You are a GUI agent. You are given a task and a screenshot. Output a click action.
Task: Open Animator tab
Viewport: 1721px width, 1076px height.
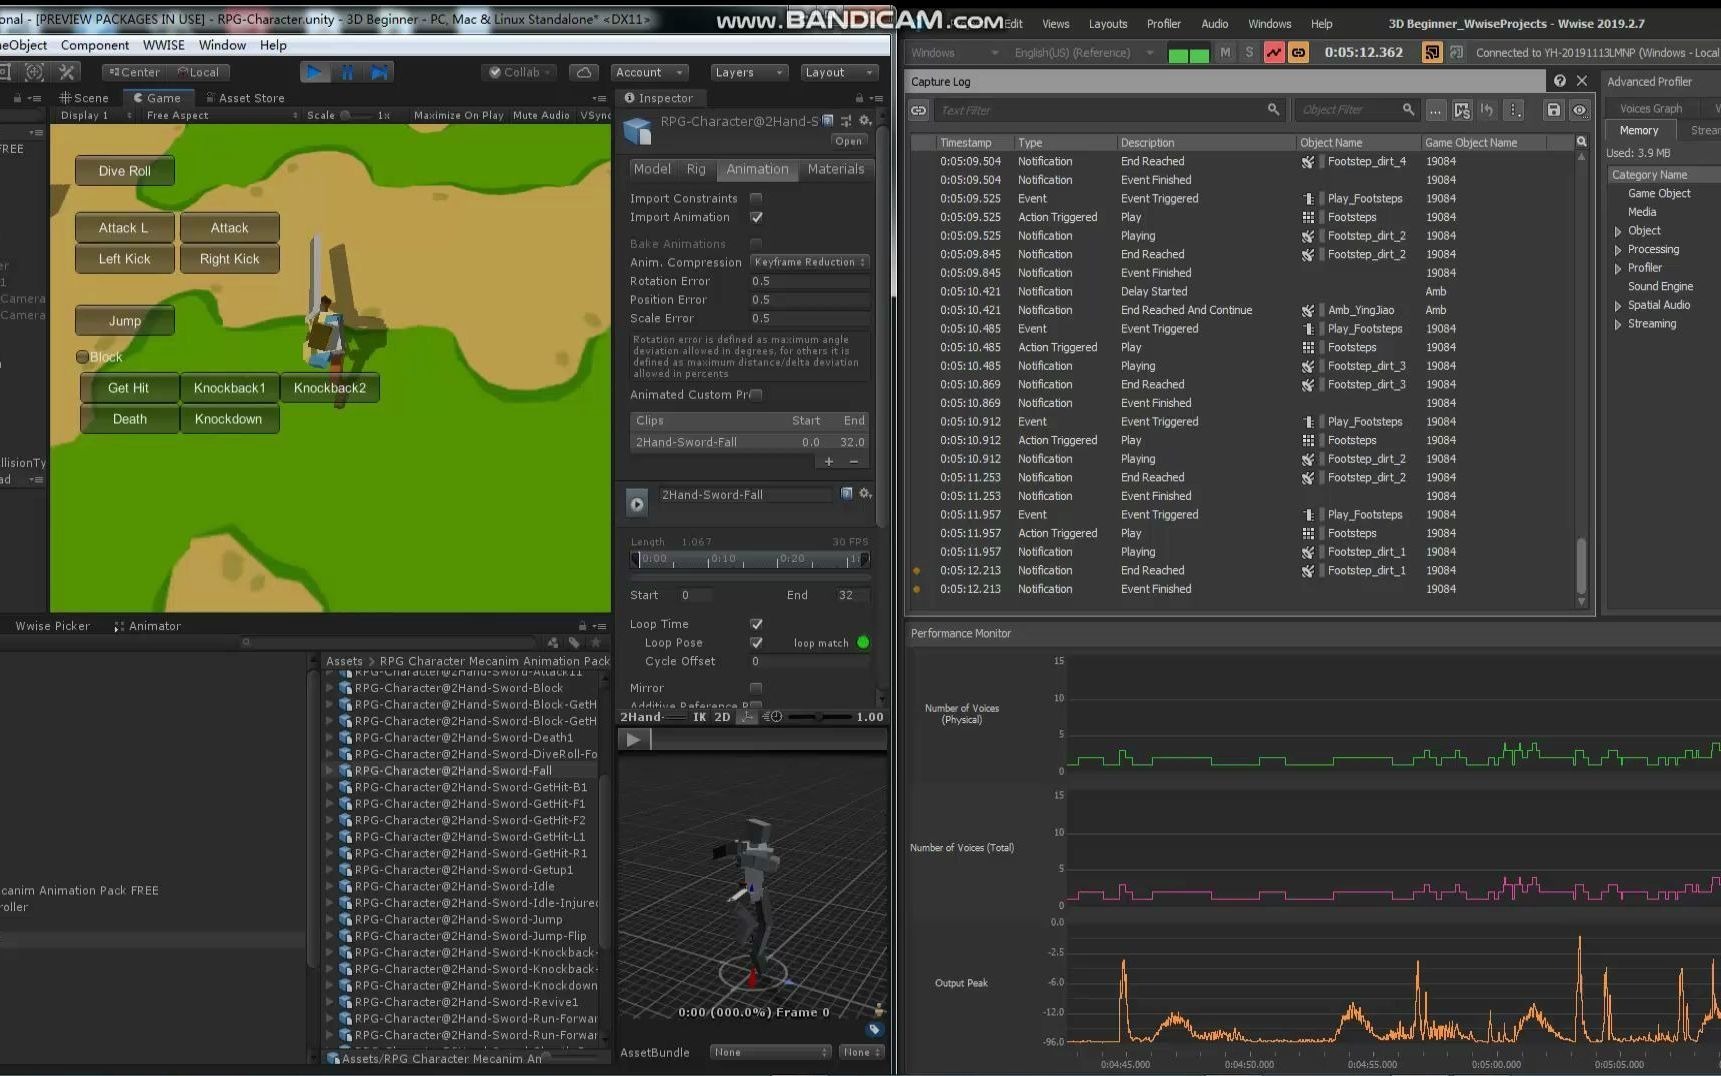pyautogui.click(x=148, y=626)
